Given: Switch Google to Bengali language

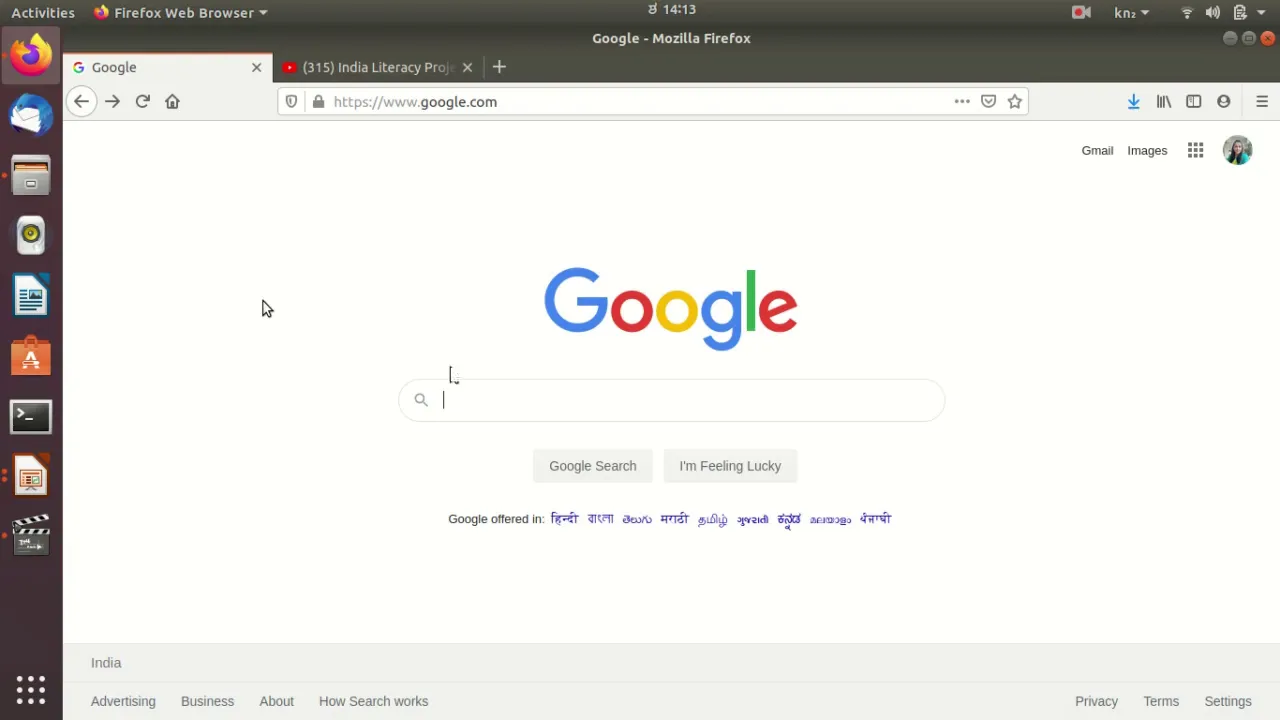Looking at the screenshot, I should click(600, 519).
